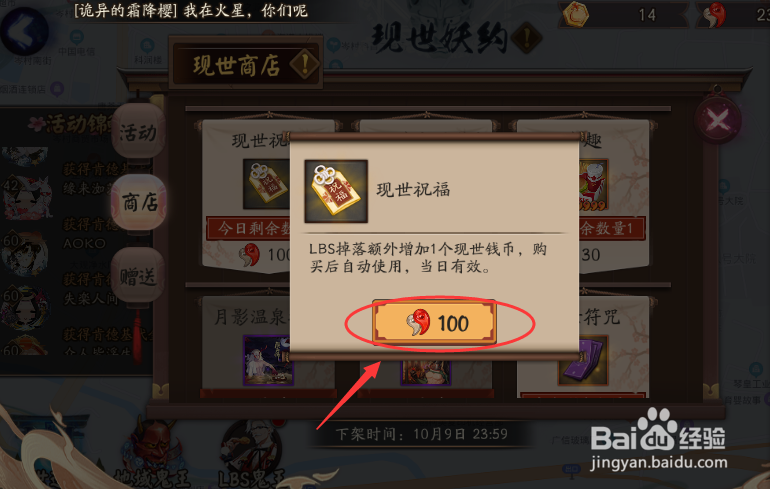
Task: Click the 现世妖约 title info icon
Action: [x=526, y=37]
